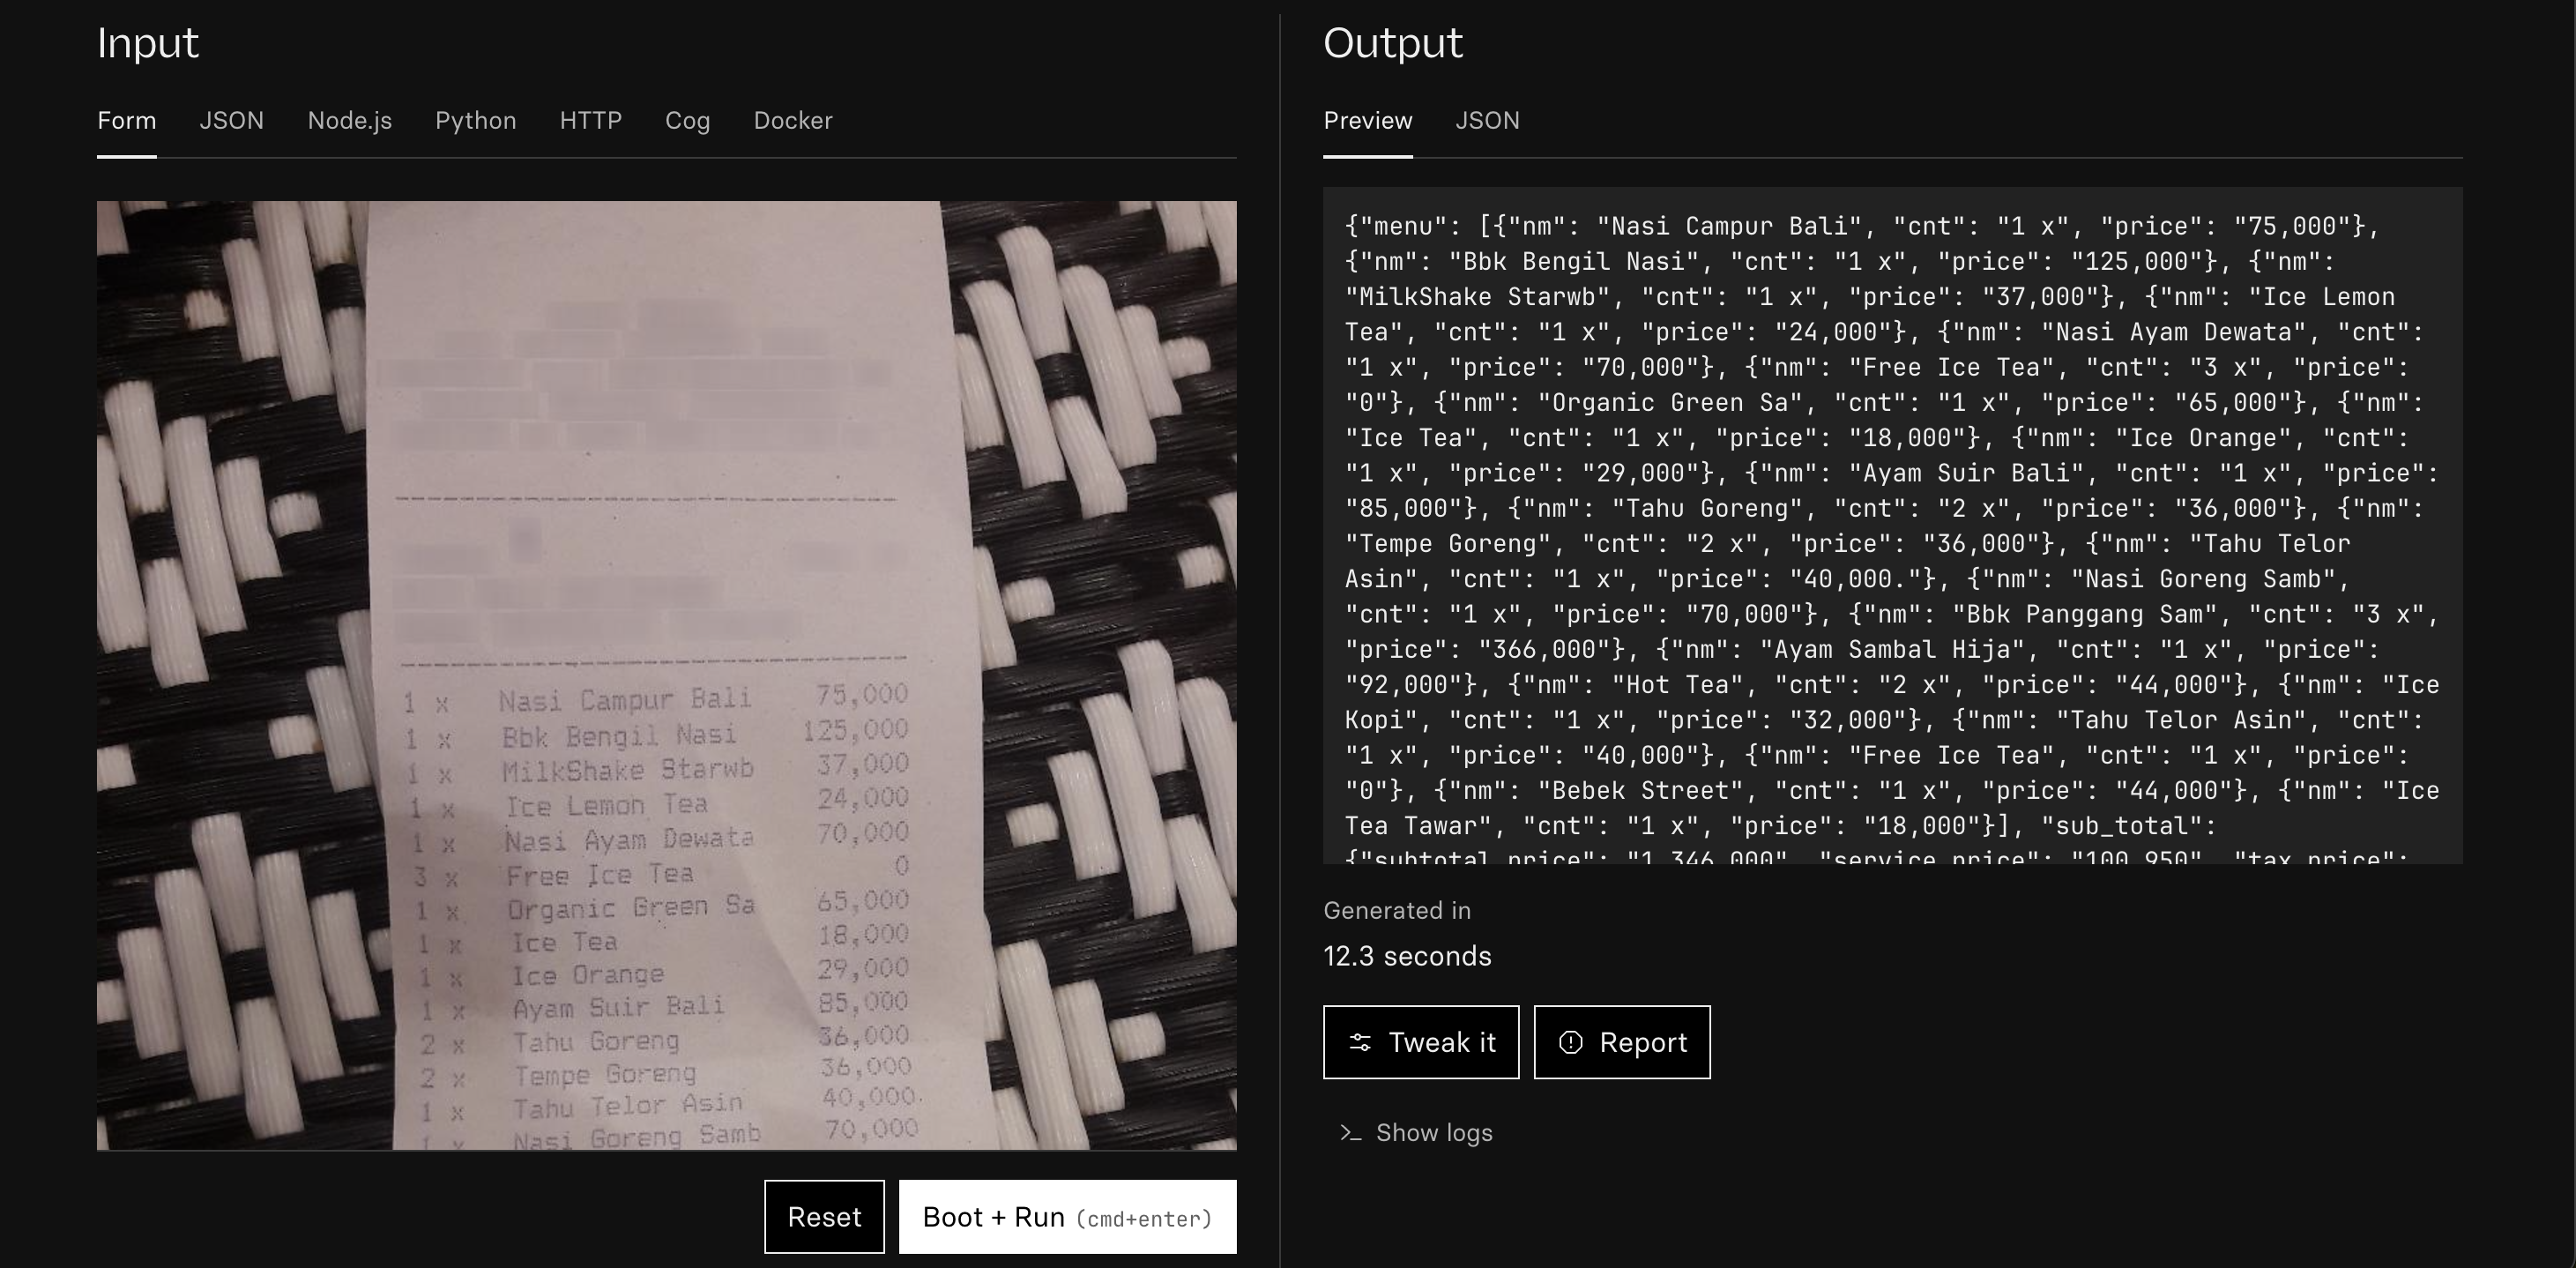Image resolution: width=2576 pixels, height=1268 pixels.
Task: Select the Cog tab
Action: 687,121
